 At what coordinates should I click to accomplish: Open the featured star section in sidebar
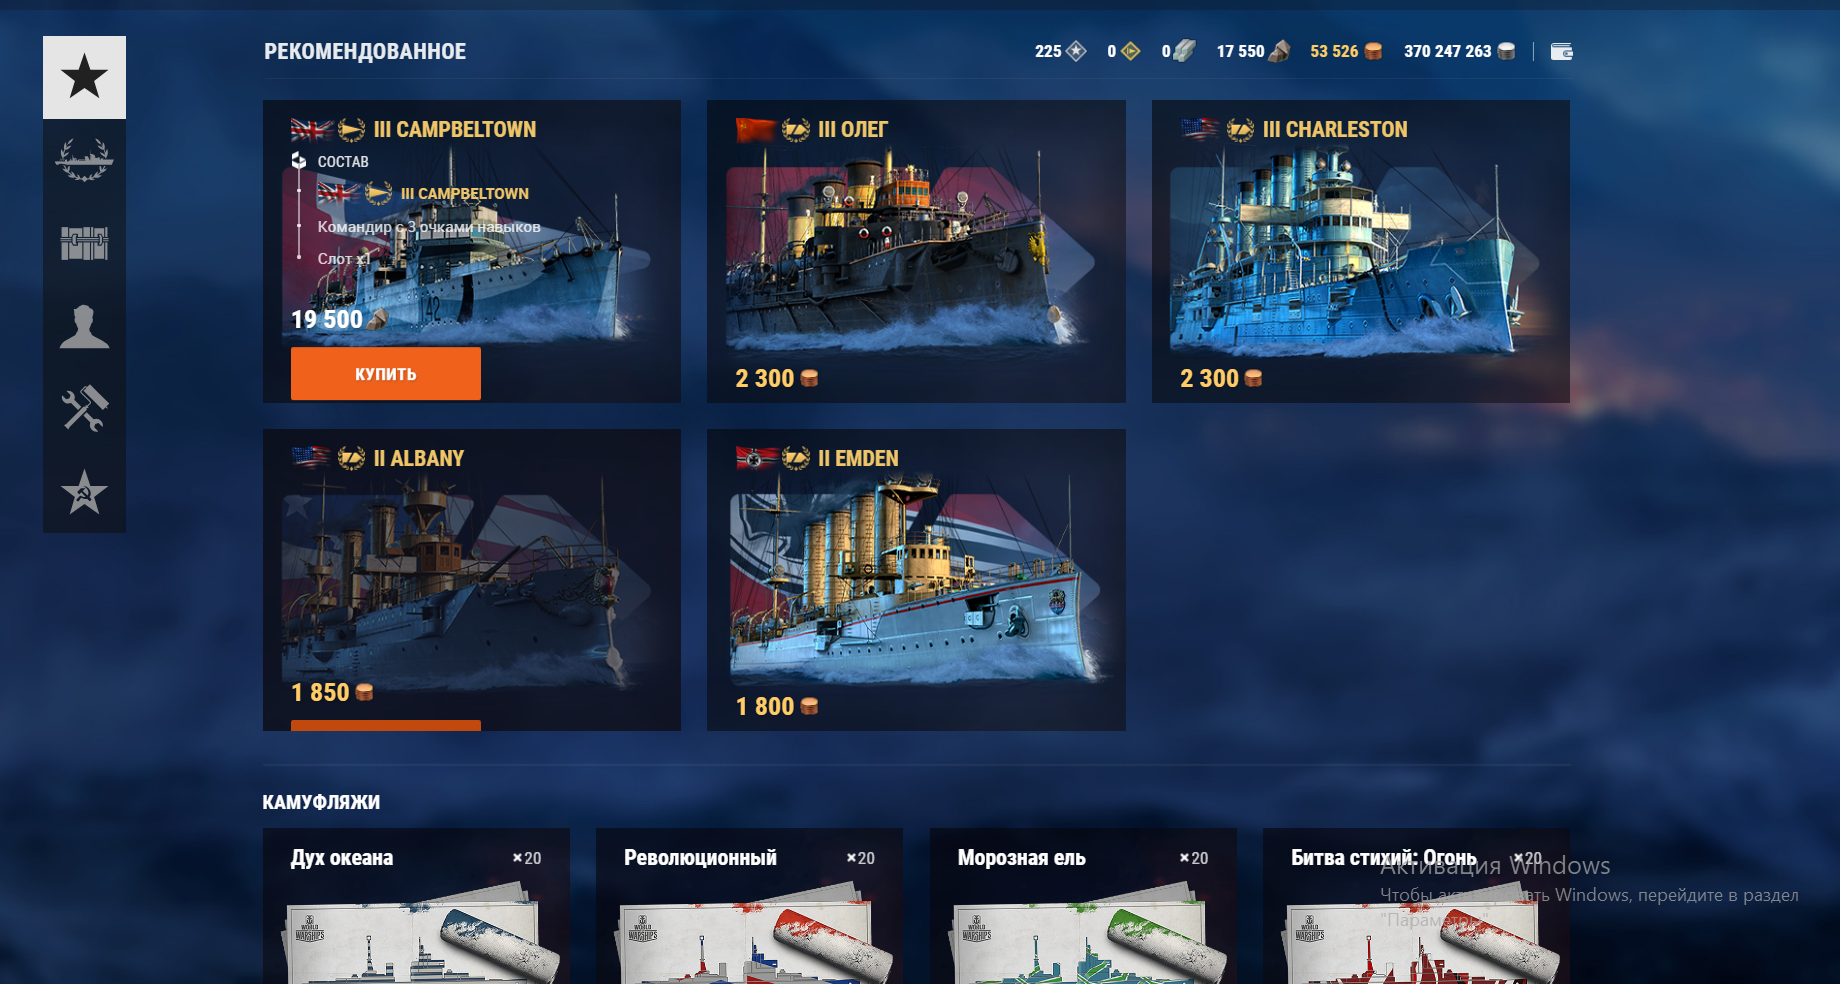(x=84, y=77)
